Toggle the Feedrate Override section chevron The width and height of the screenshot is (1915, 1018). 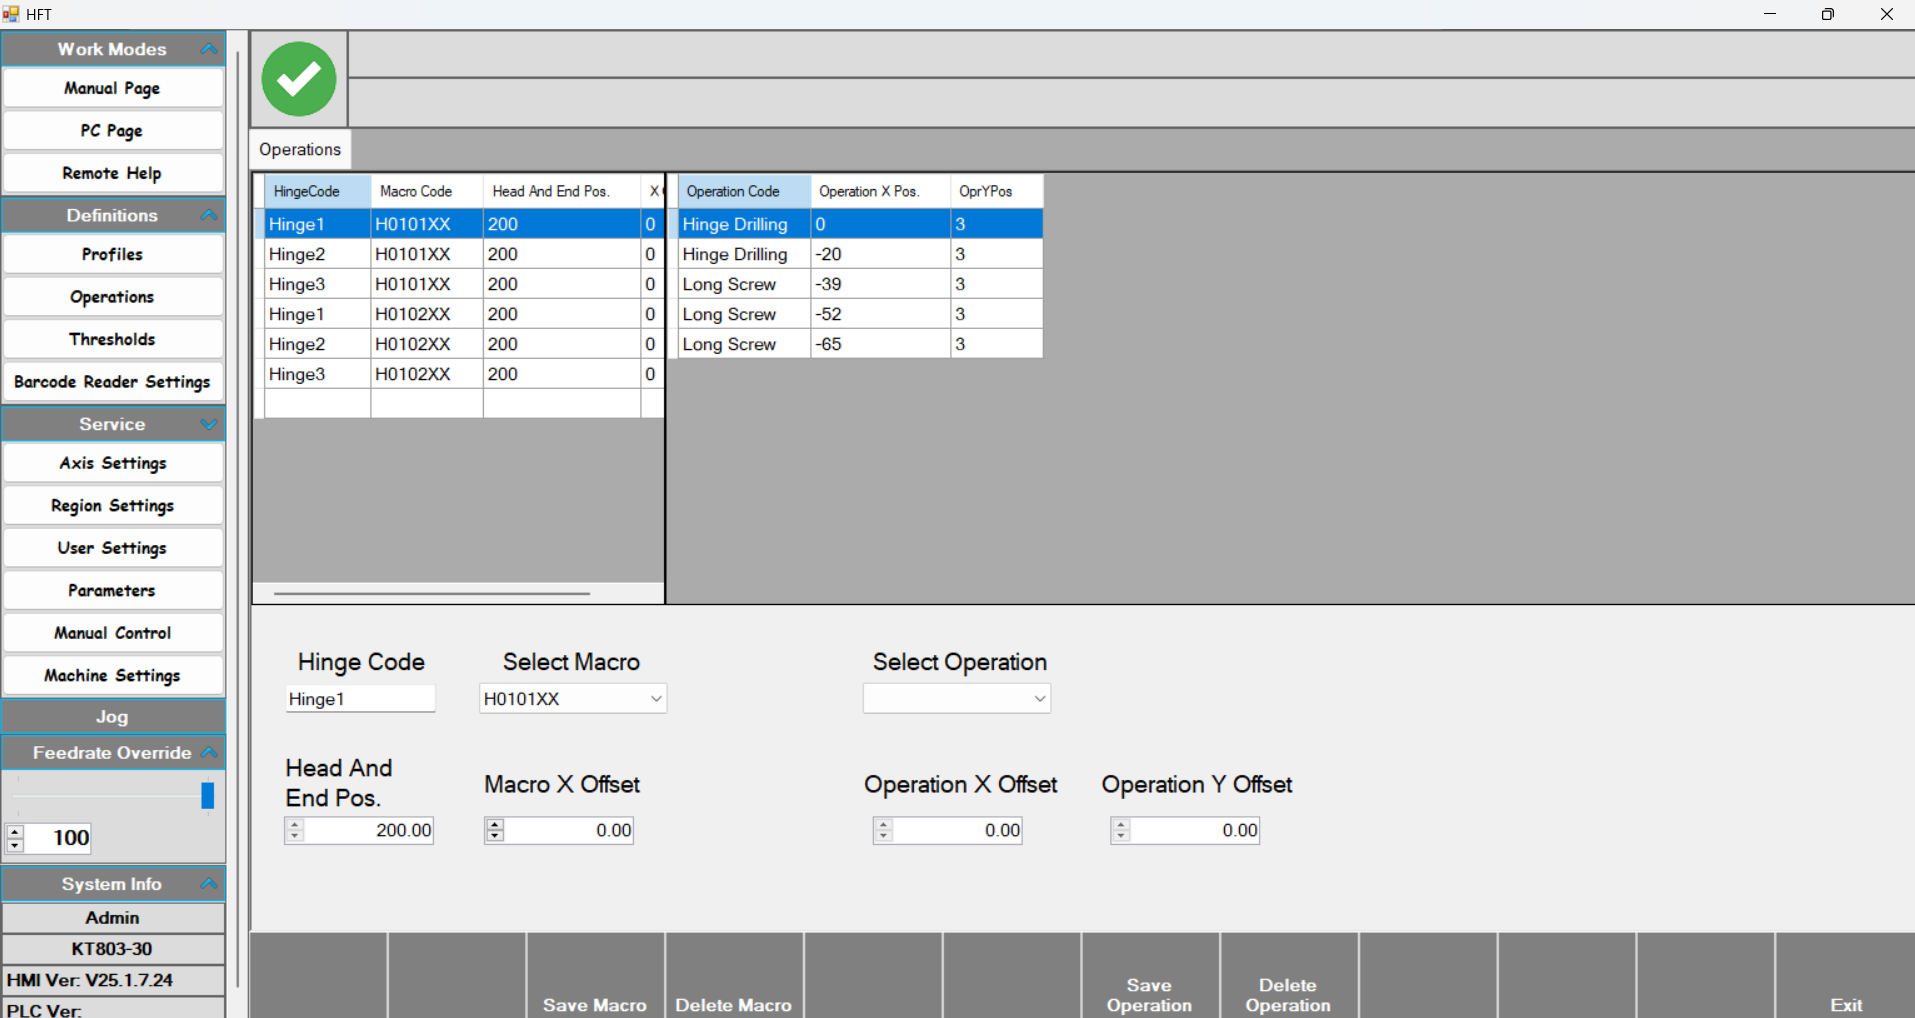pyautogui.click(x=208, y=753)
